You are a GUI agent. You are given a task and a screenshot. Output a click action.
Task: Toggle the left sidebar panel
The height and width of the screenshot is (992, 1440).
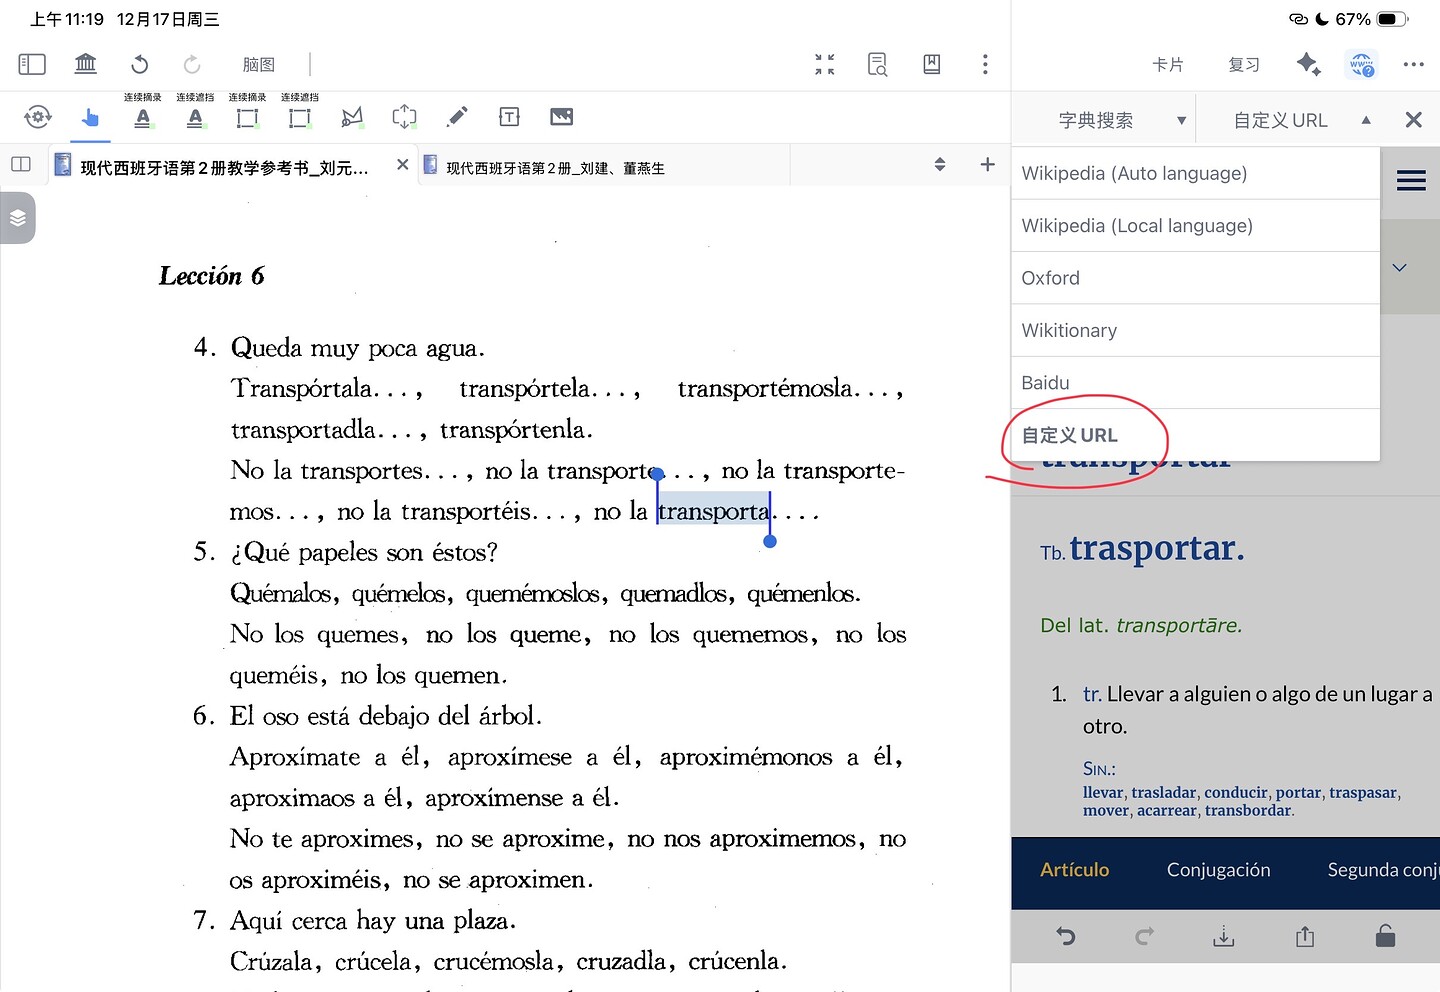(32, 65)
